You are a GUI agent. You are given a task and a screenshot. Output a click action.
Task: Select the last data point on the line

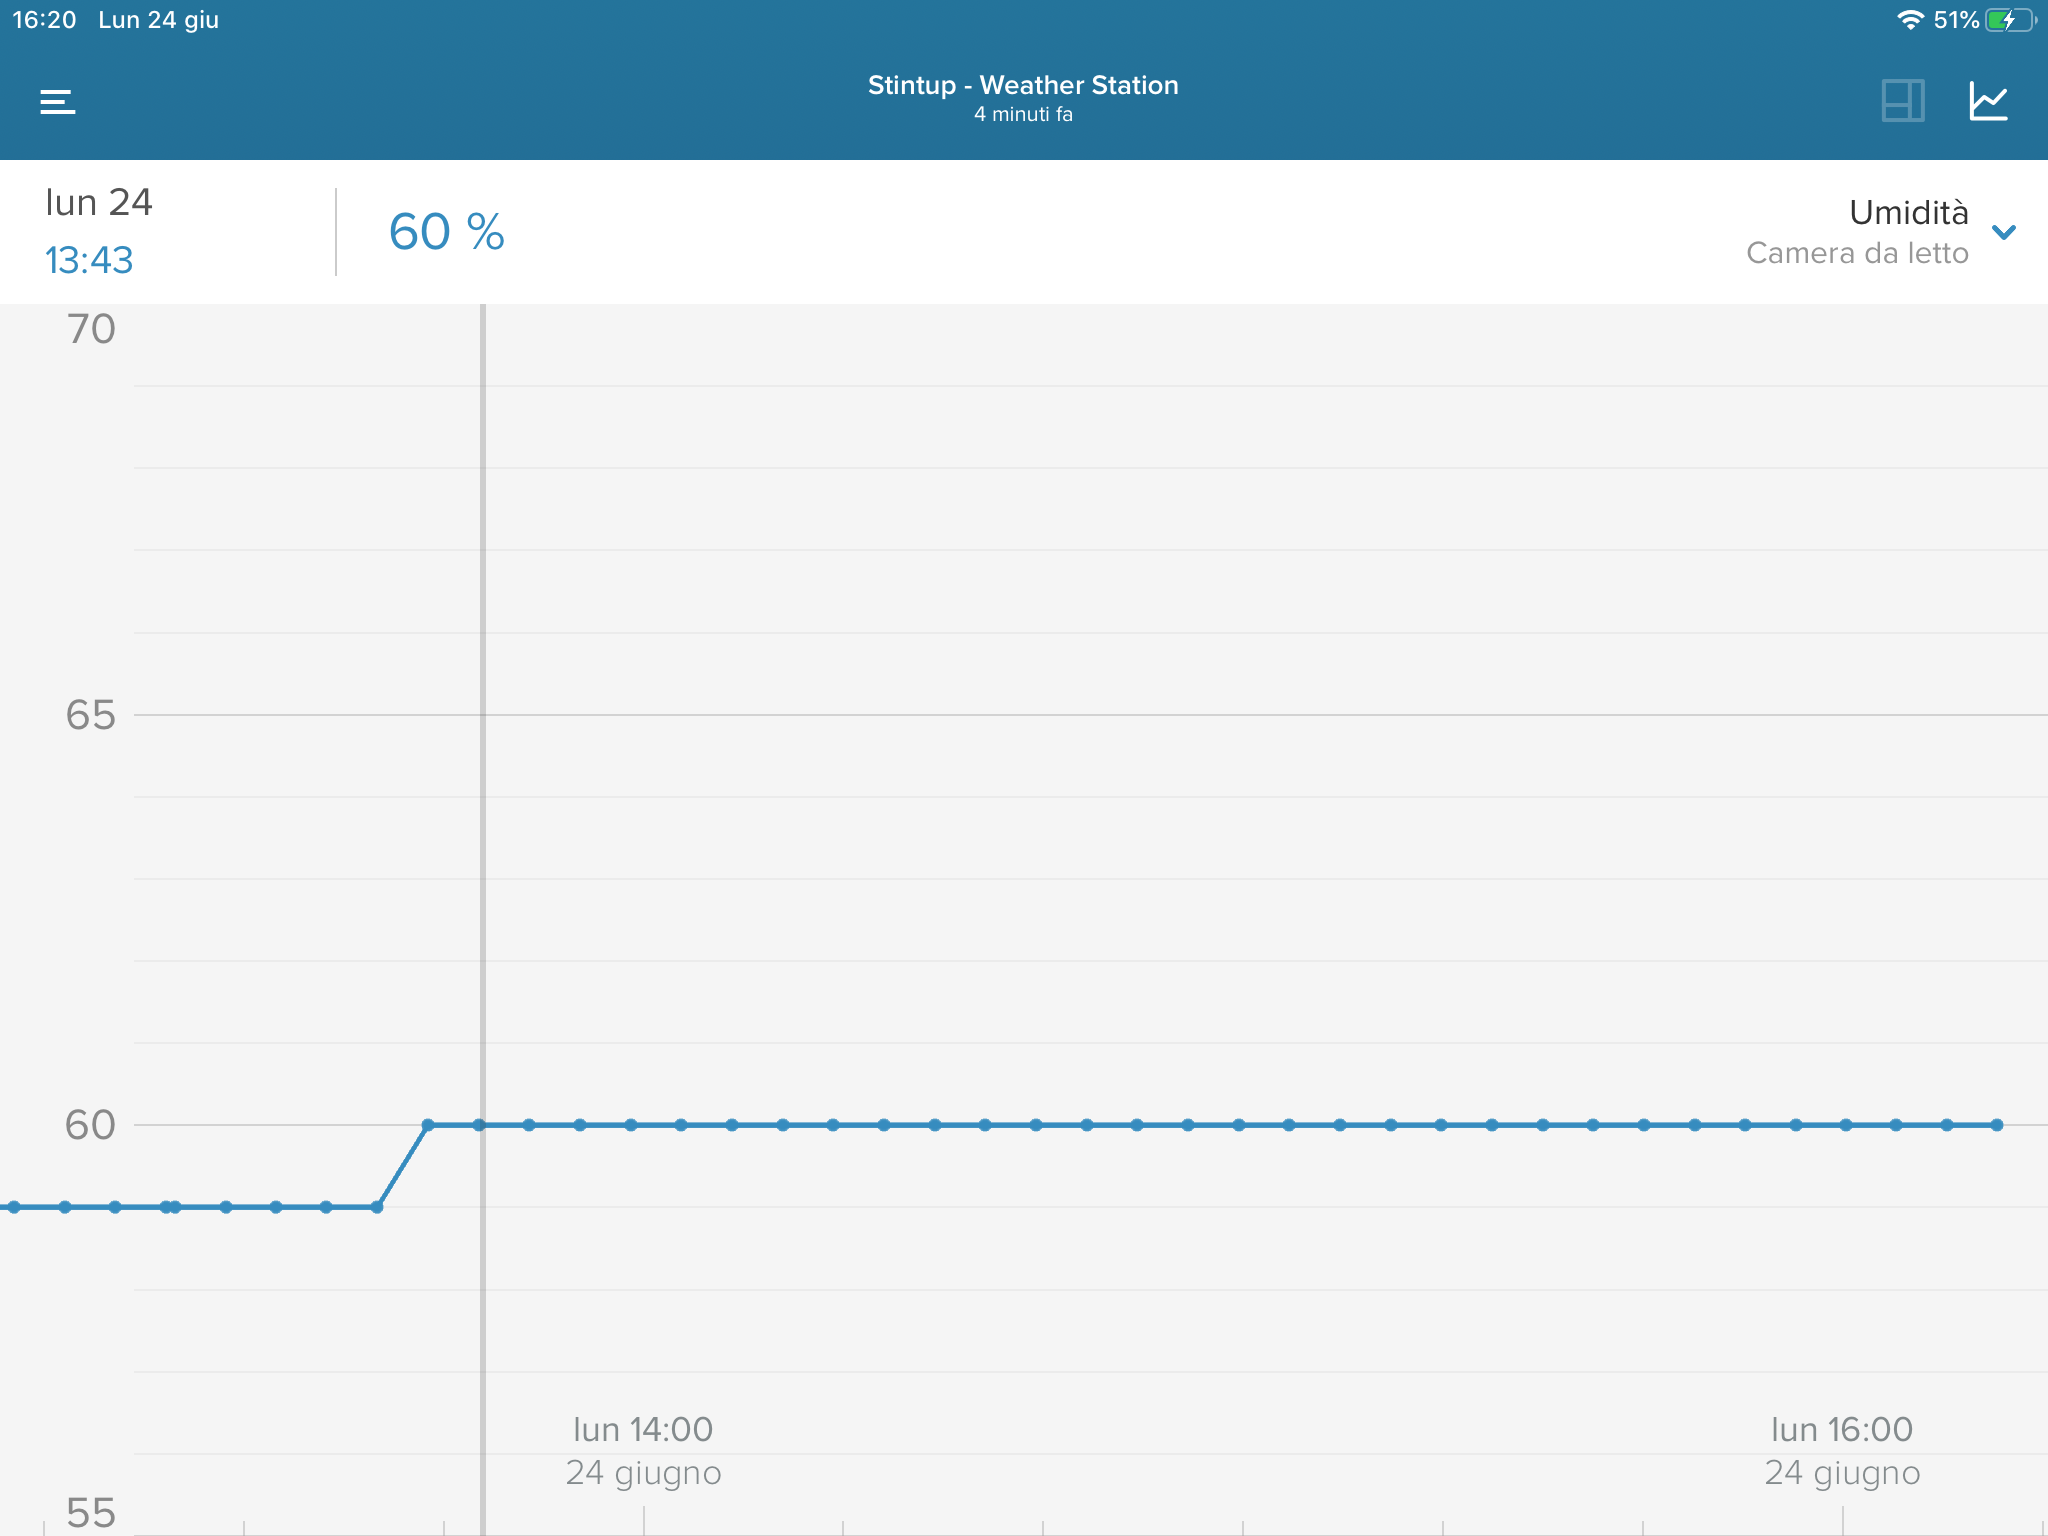pos(1997,1125)
